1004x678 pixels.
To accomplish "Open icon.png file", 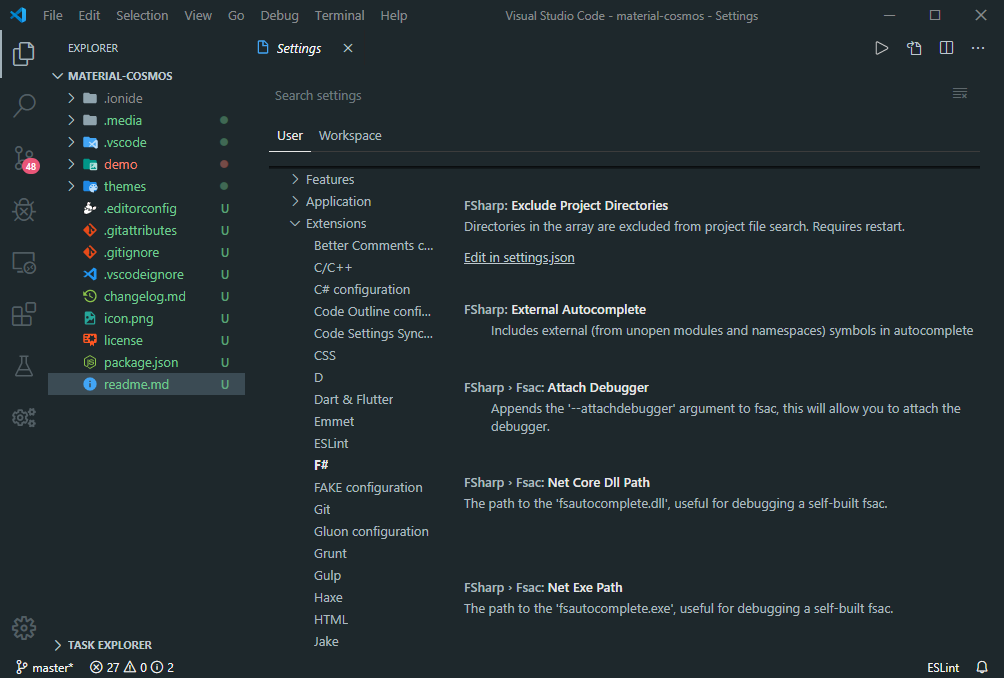I will [x=146, y=318].
